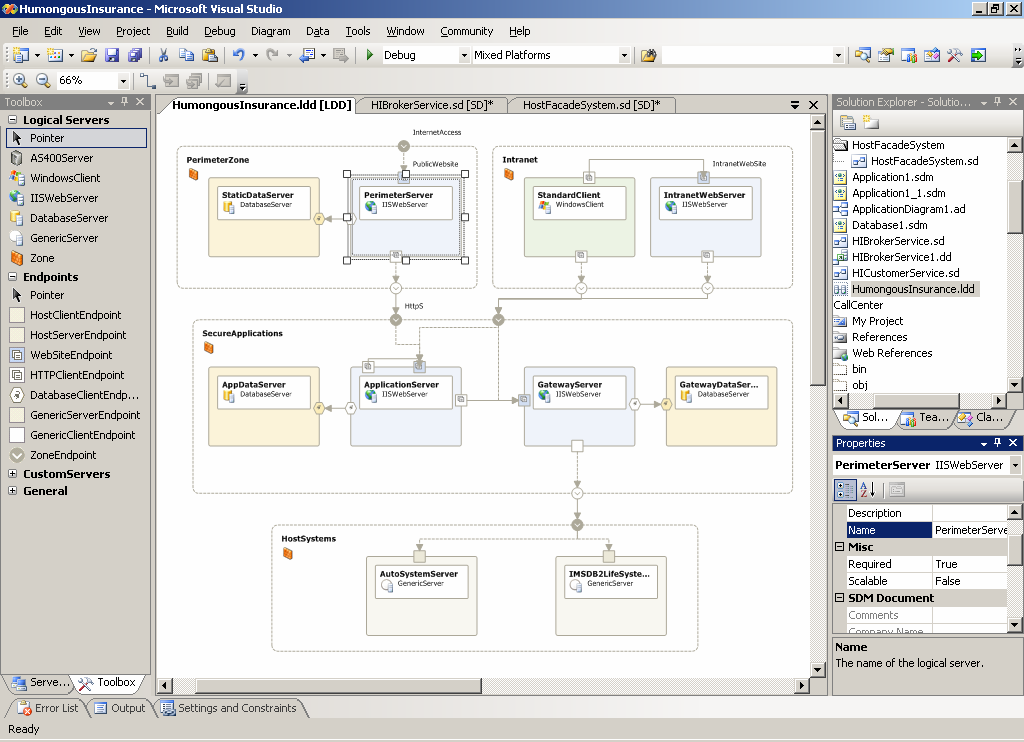Pin the Toolbox panel auto-hide
This screenshot has height=742, width=1024.
pyautogui.click(x=125, y=102)
